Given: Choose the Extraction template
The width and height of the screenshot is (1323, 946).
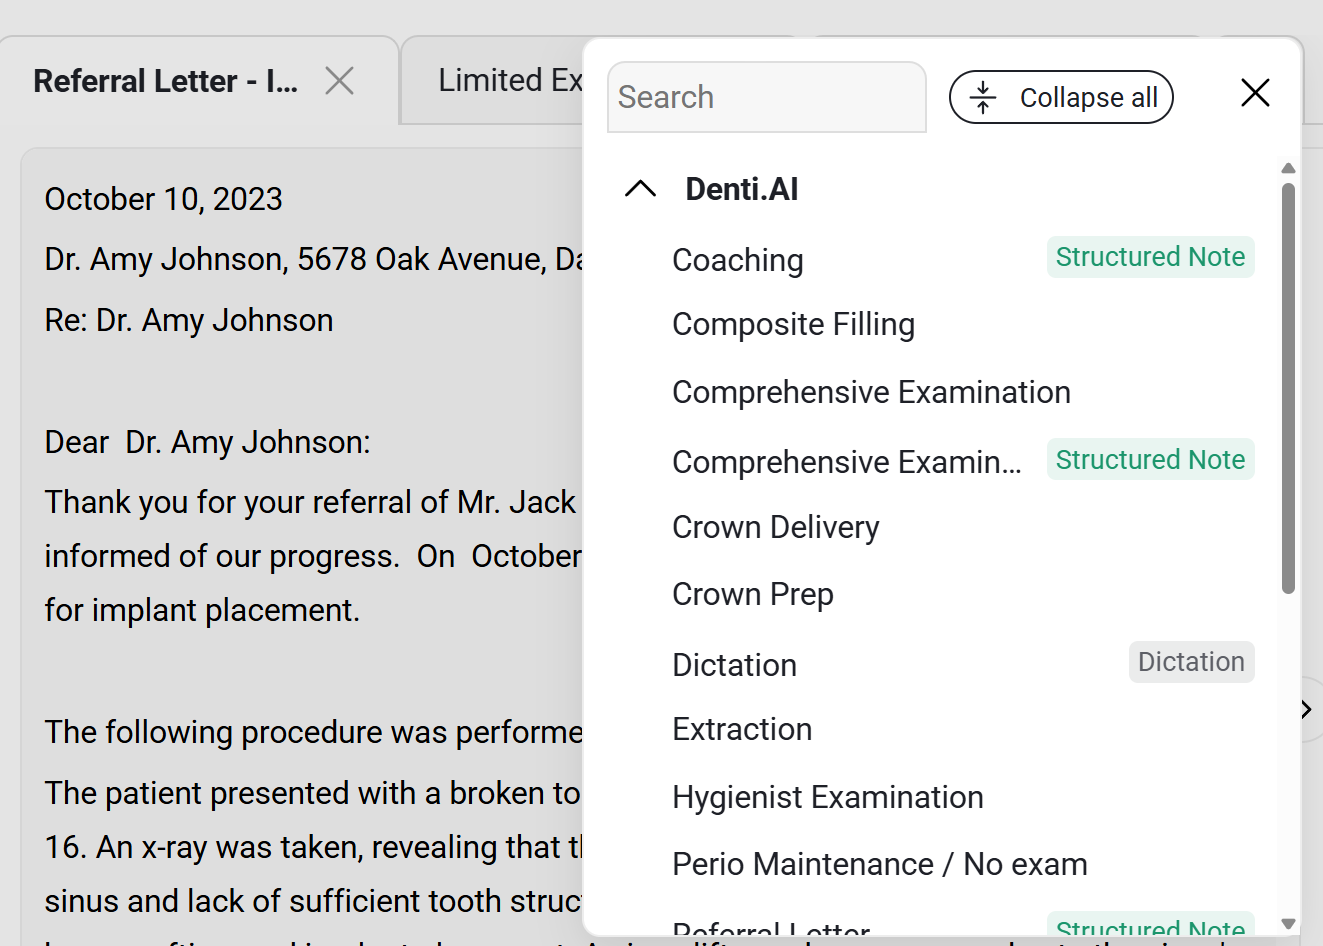Looking at the screenshot, I should point(742,729).
